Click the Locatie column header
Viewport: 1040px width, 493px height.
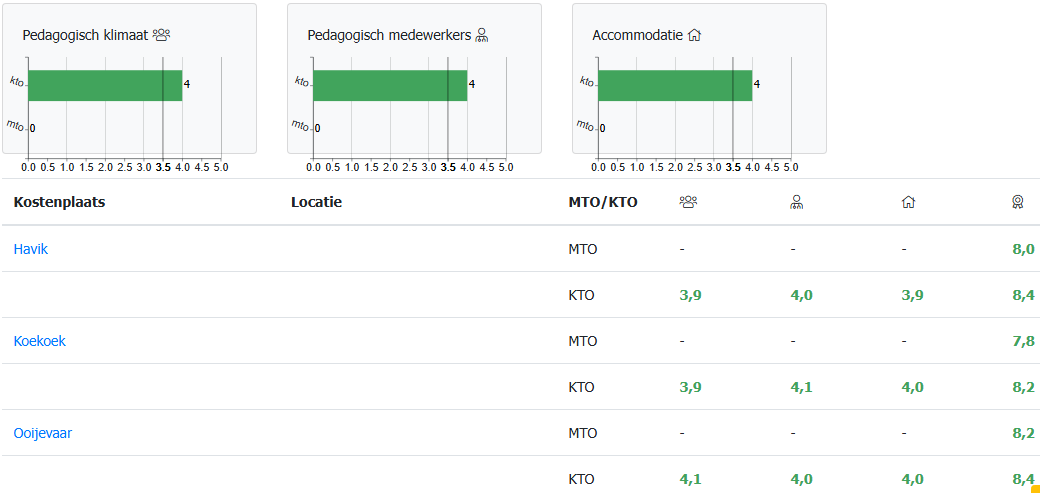click(x=316, y=202)
